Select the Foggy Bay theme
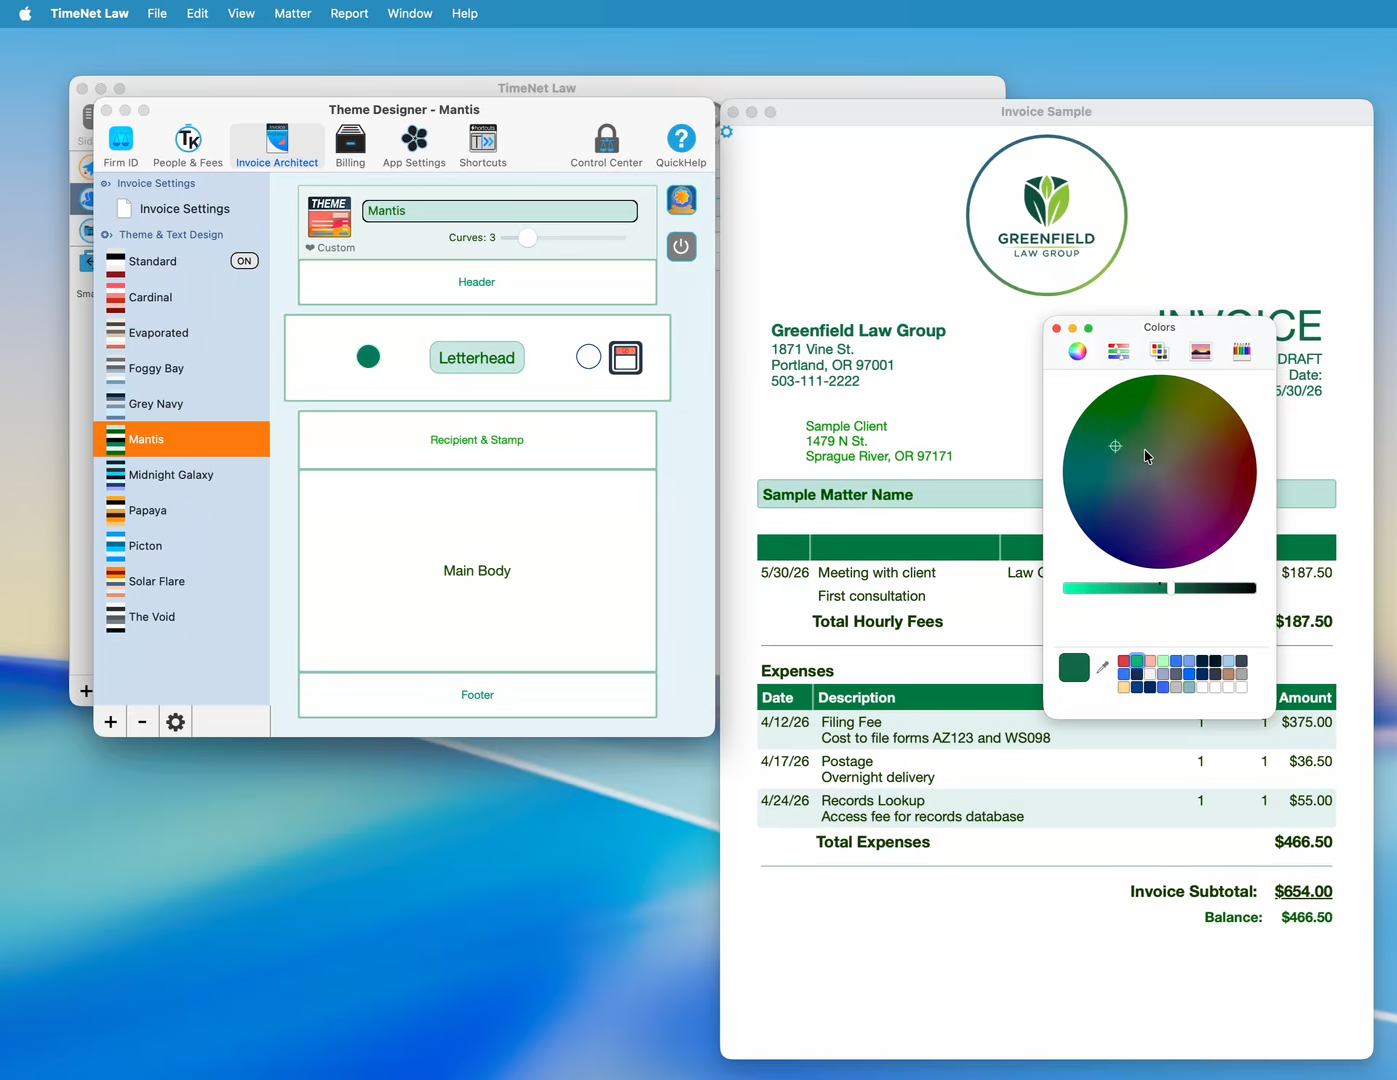Image resolution: width=1397 pixels, height=1080 pixels. (x=182, y=368)
